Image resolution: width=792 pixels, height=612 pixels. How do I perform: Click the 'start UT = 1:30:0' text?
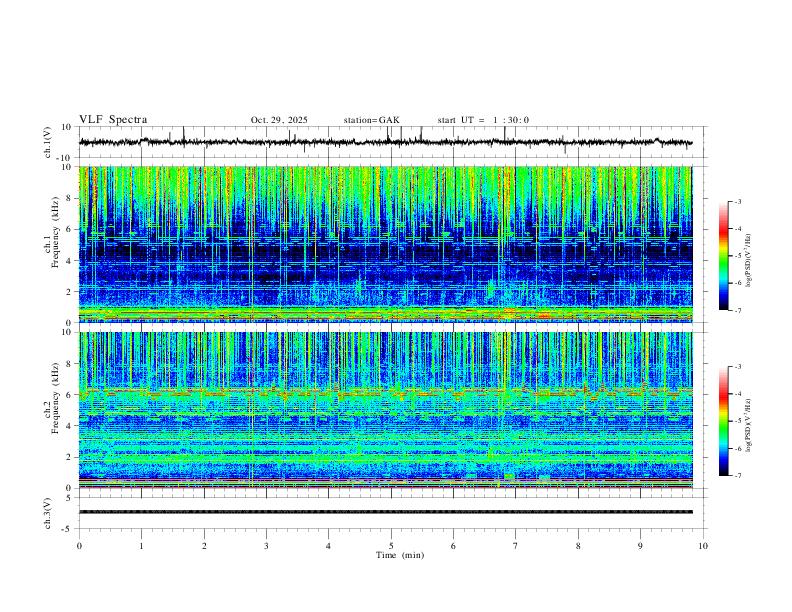[x=483, y=120]
